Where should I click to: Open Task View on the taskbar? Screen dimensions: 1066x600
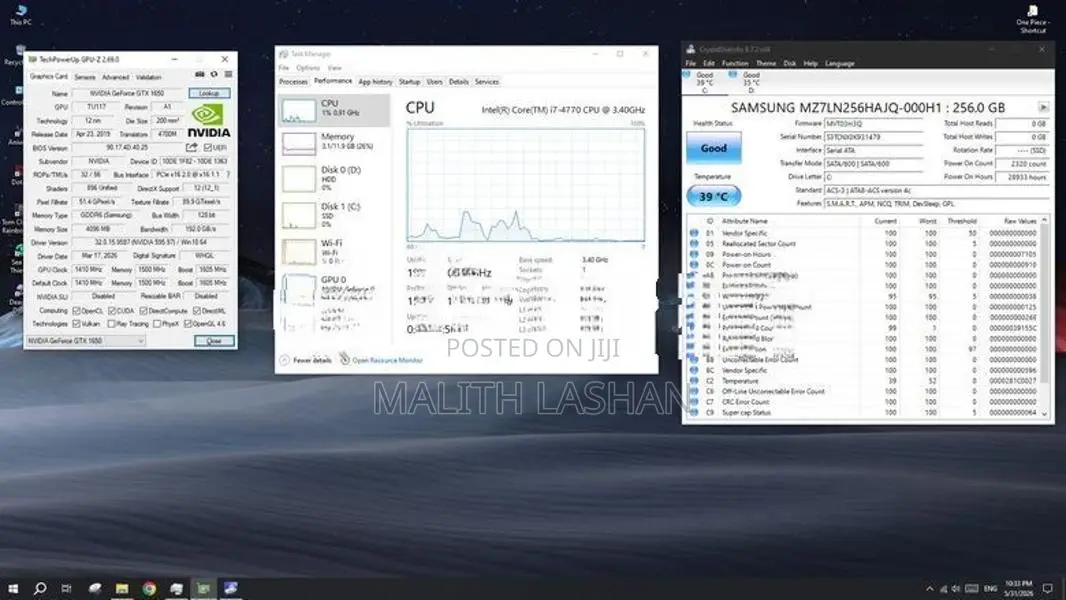pos(67,588)
